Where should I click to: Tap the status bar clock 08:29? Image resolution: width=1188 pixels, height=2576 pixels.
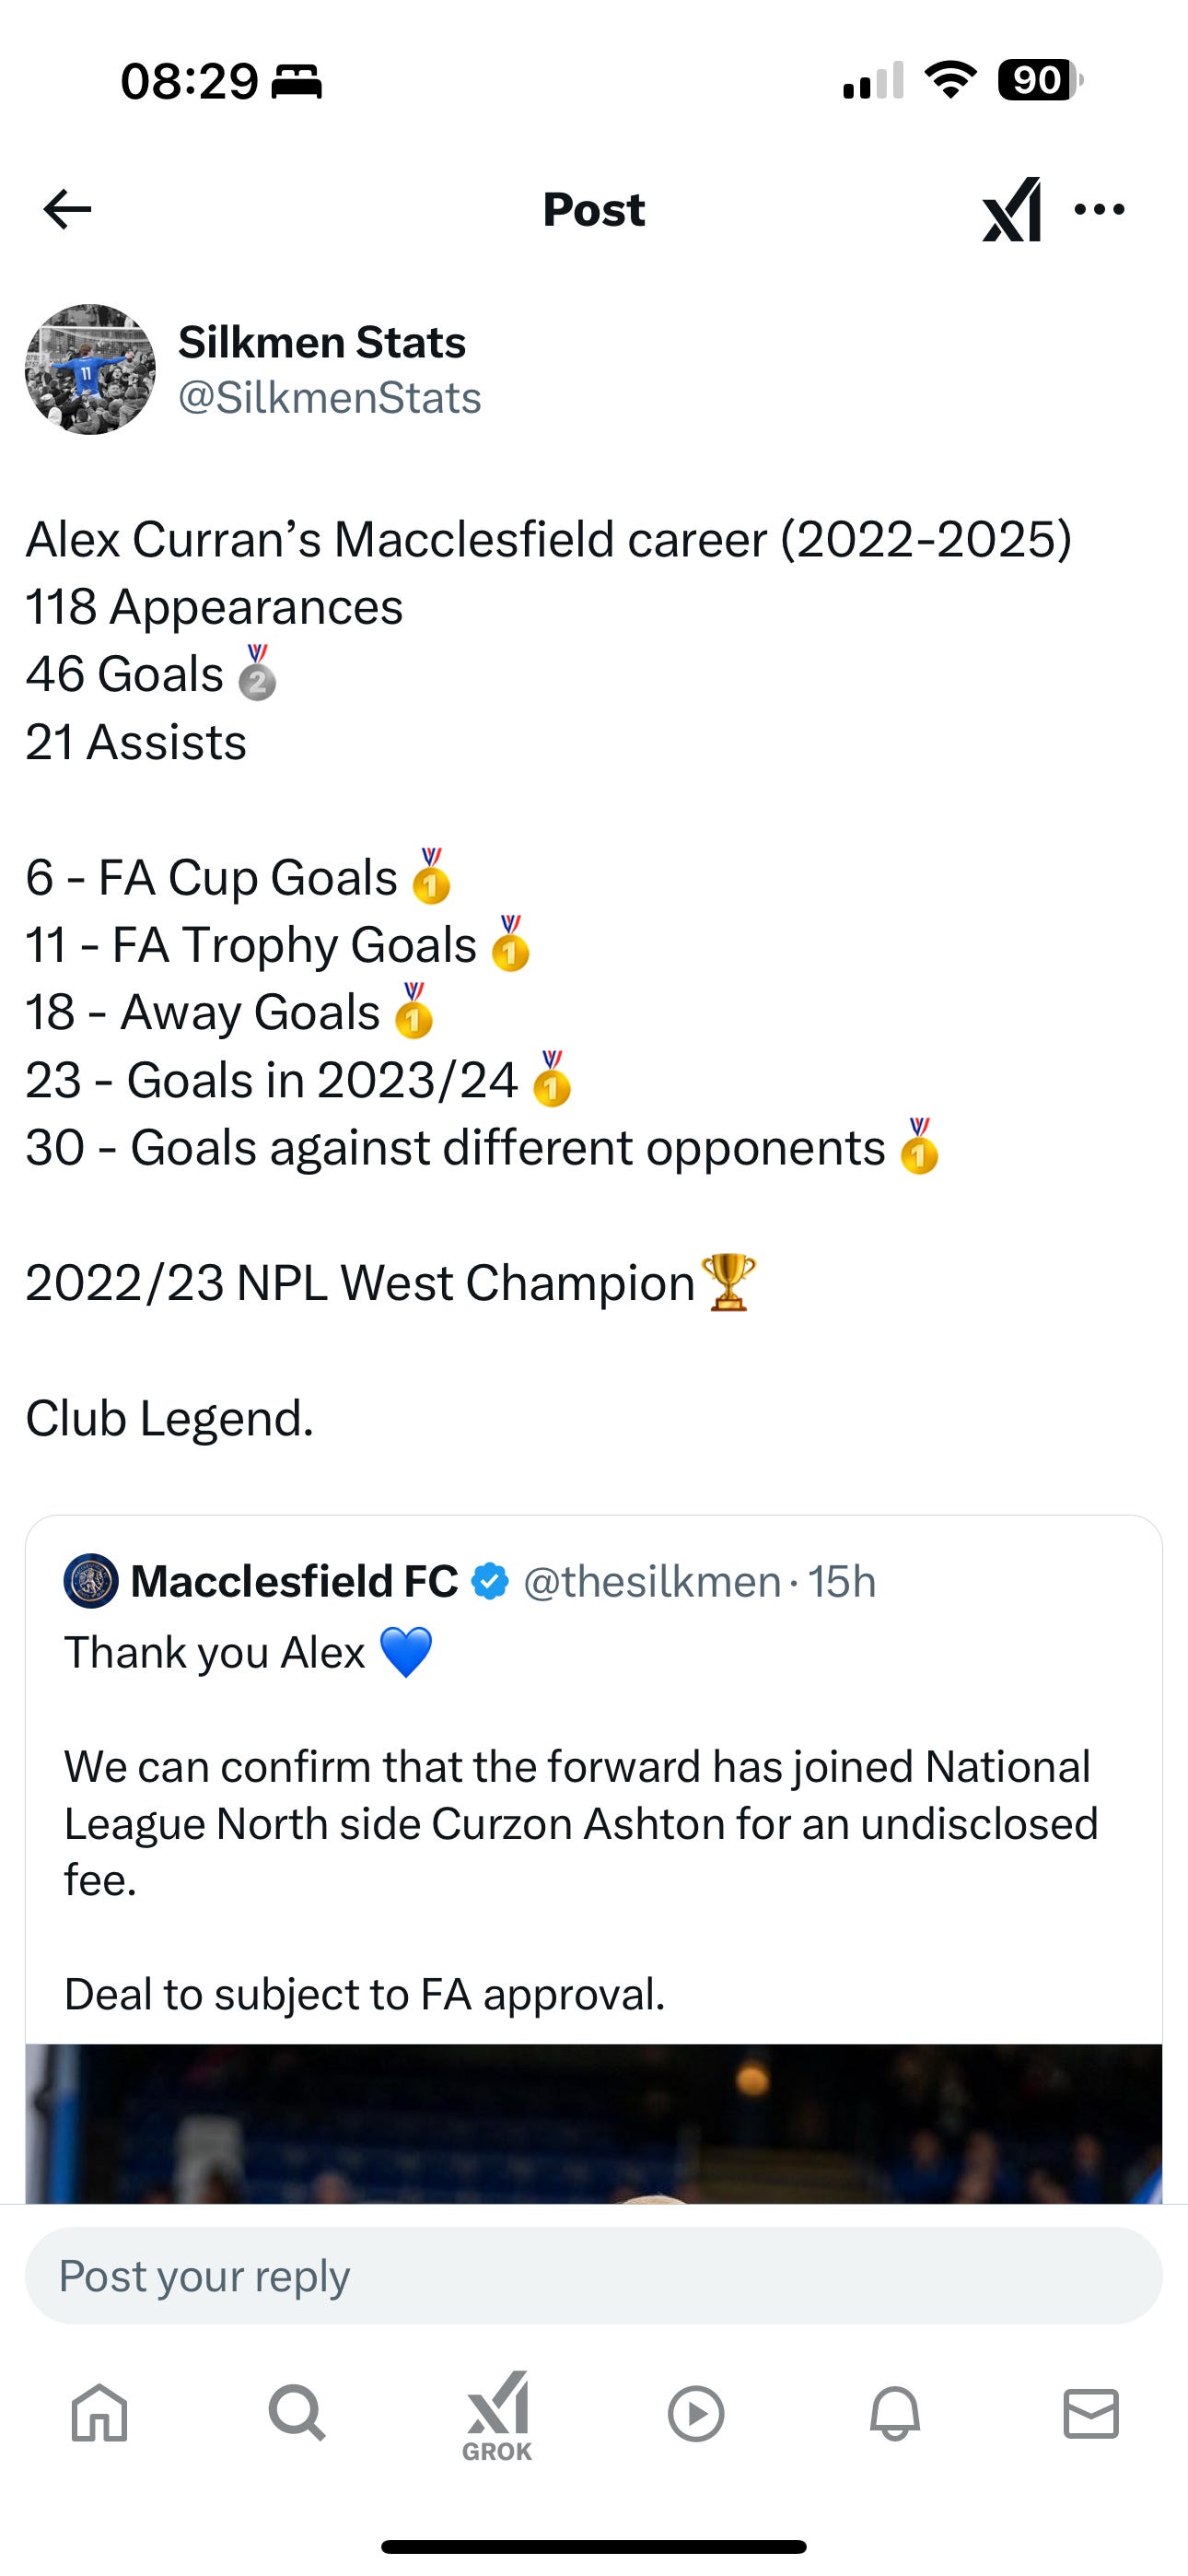click(x=189, y=81)
